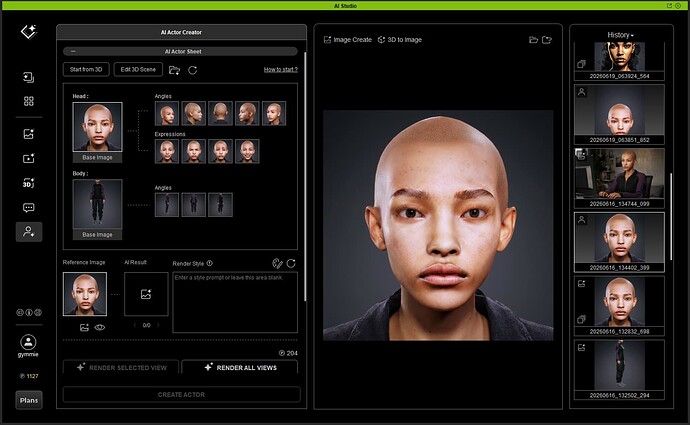Open the four-squares gallery sidebar icon
Viewport: 690px width, 425px height.
point(29,101)
